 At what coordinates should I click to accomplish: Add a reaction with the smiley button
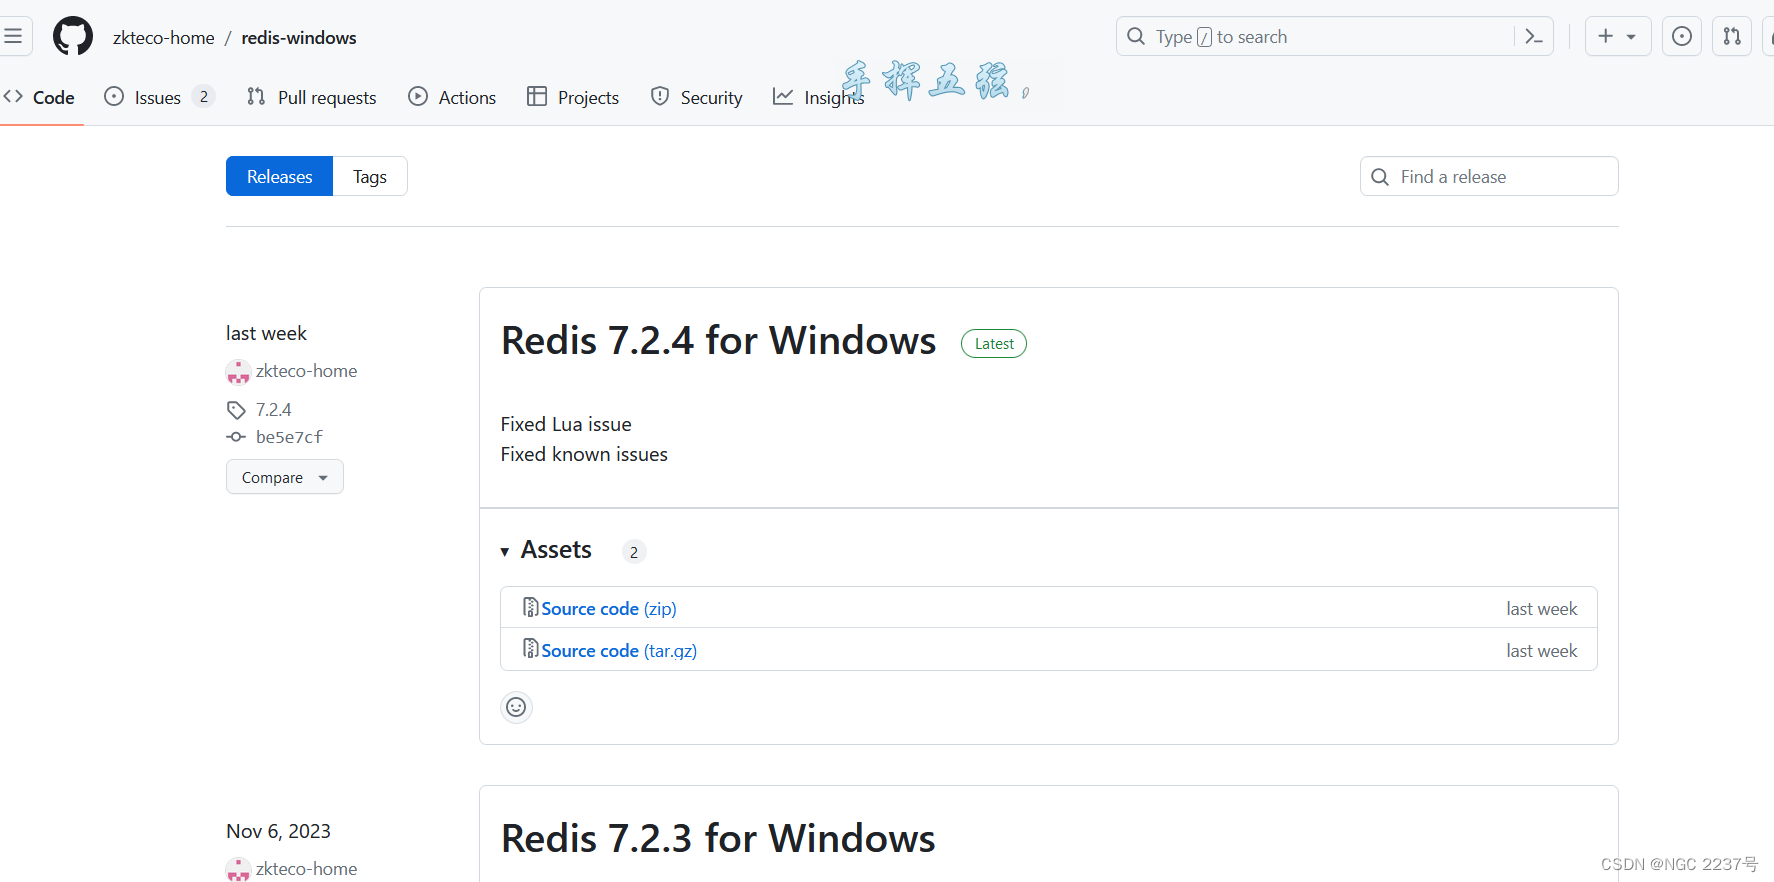pyautogui.click(x=516, y=707)
